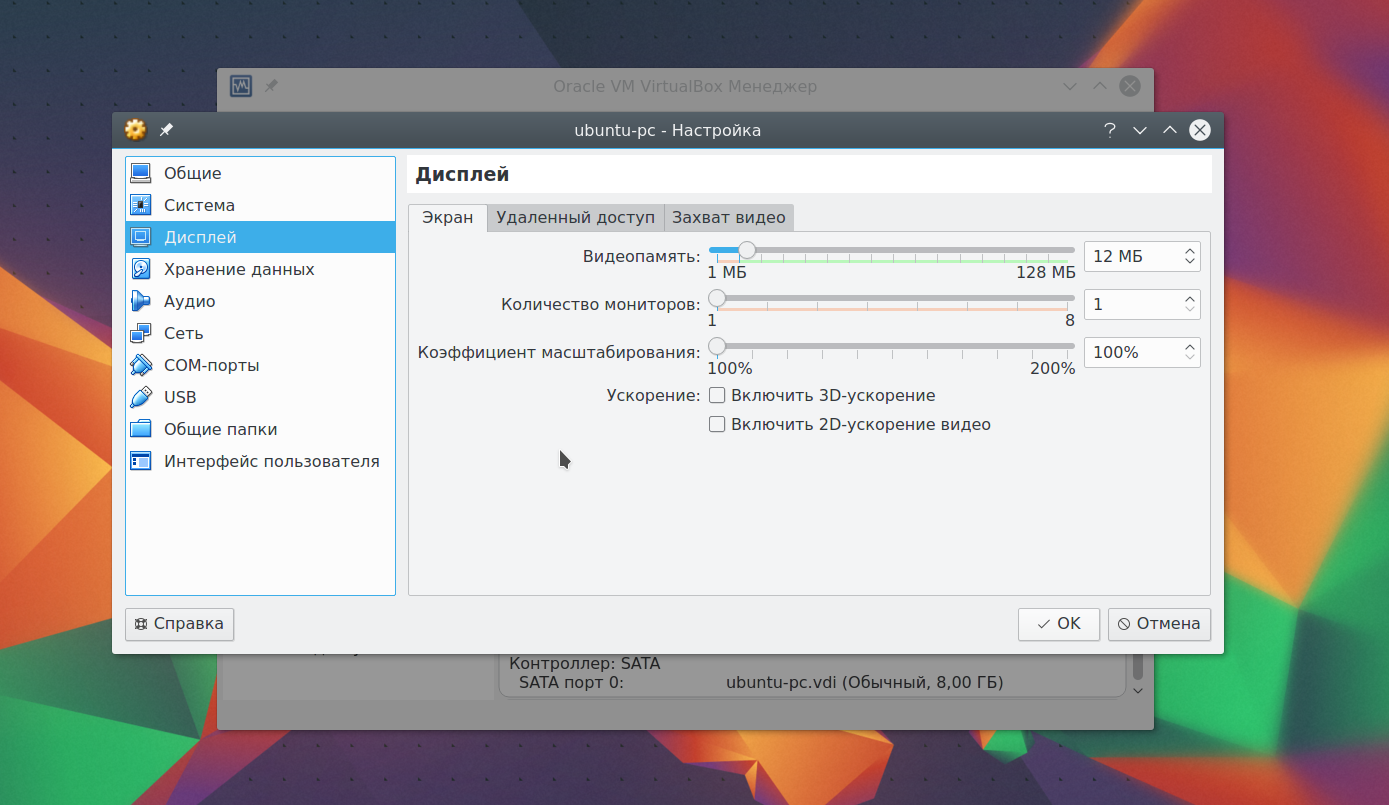Click the Коэффициент масштабирования spinbox arrows
Viewport: 1389px width, 805px height.
[x=1189, y=352]
